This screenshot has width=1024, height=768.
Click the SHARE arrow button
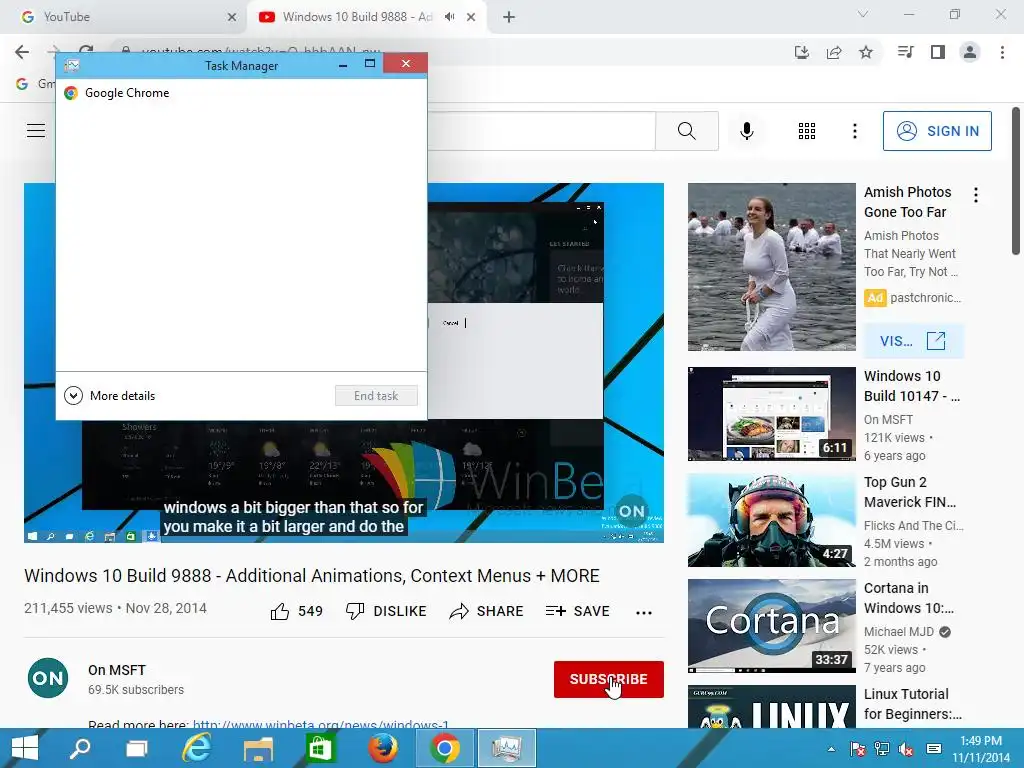point(487,611)
